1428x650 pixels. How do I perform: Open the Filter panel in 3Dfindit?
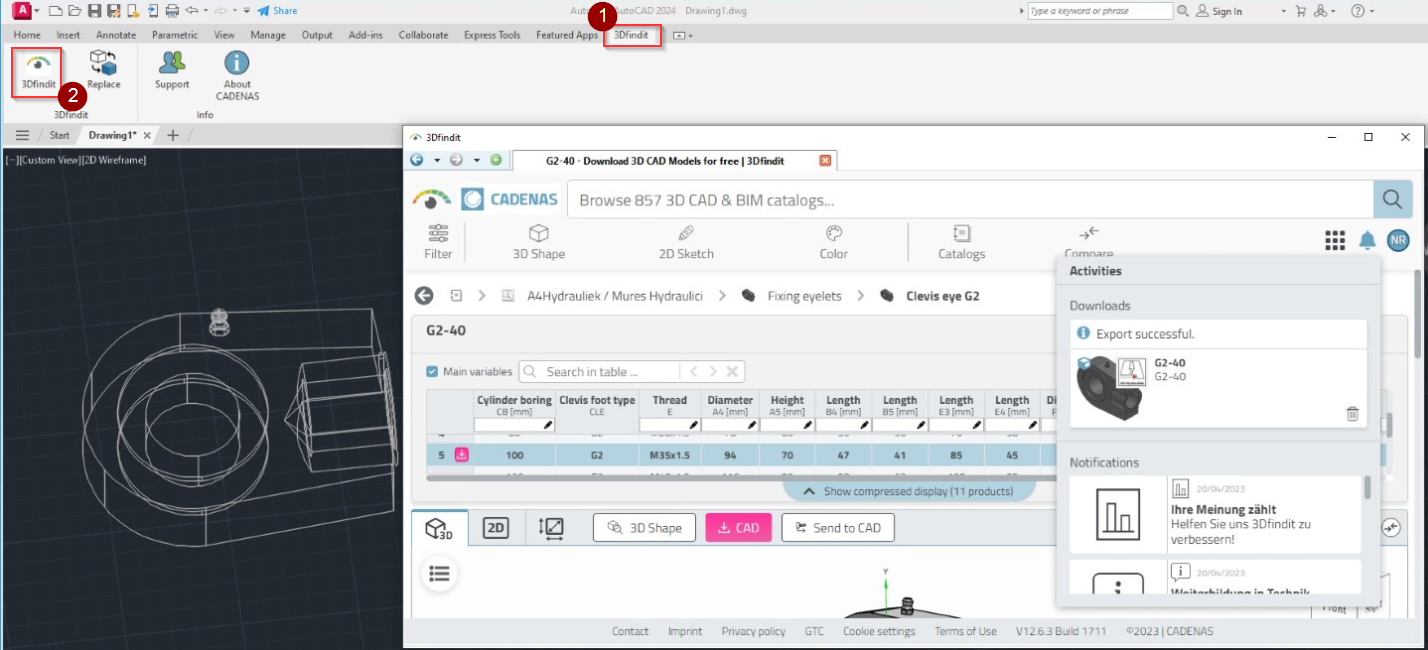pos(438,242)
